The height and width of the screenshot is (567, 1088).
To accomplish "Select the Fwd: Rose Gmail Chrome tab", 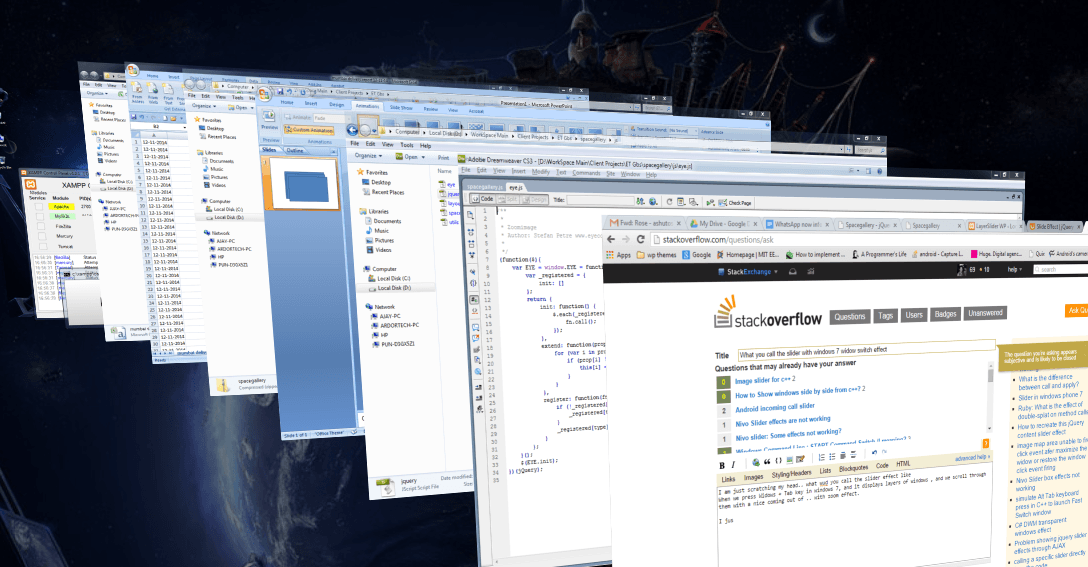I will [x=643, y=223].
